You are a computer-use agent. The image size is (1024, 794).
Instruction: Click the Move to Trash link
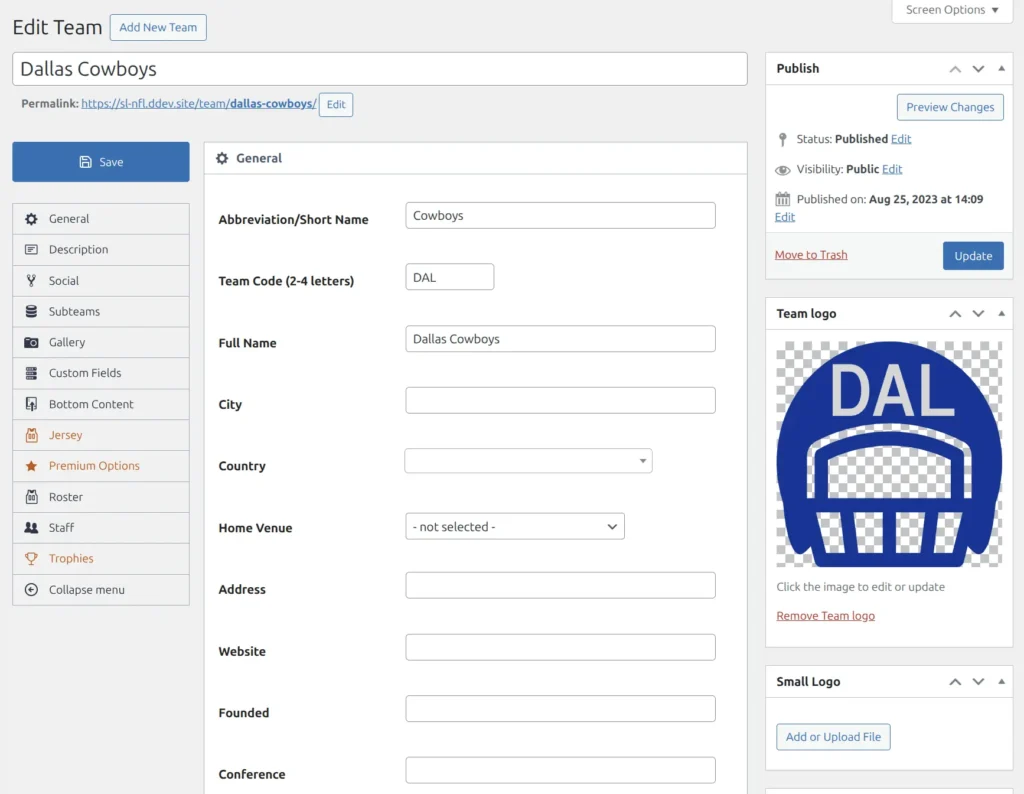coord(811,255)
